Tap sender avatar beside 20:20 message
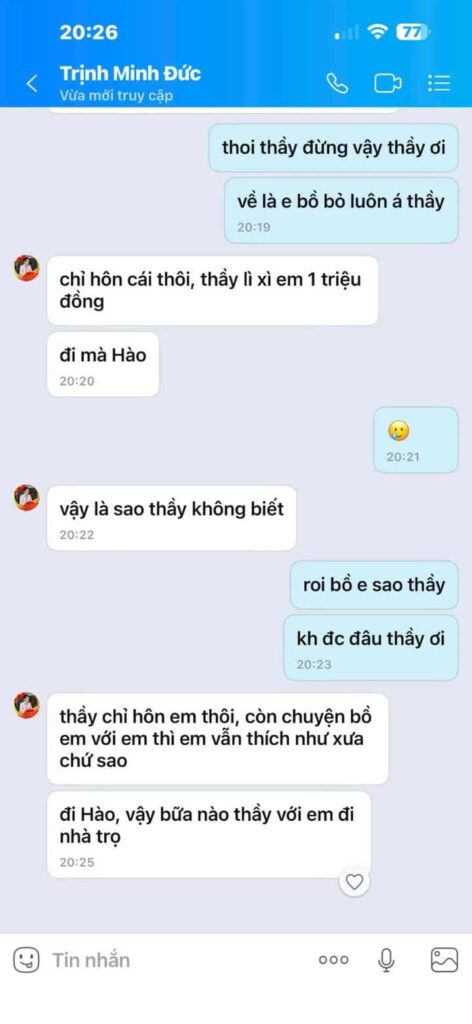The image size is (472, 1024). point(27,268)
